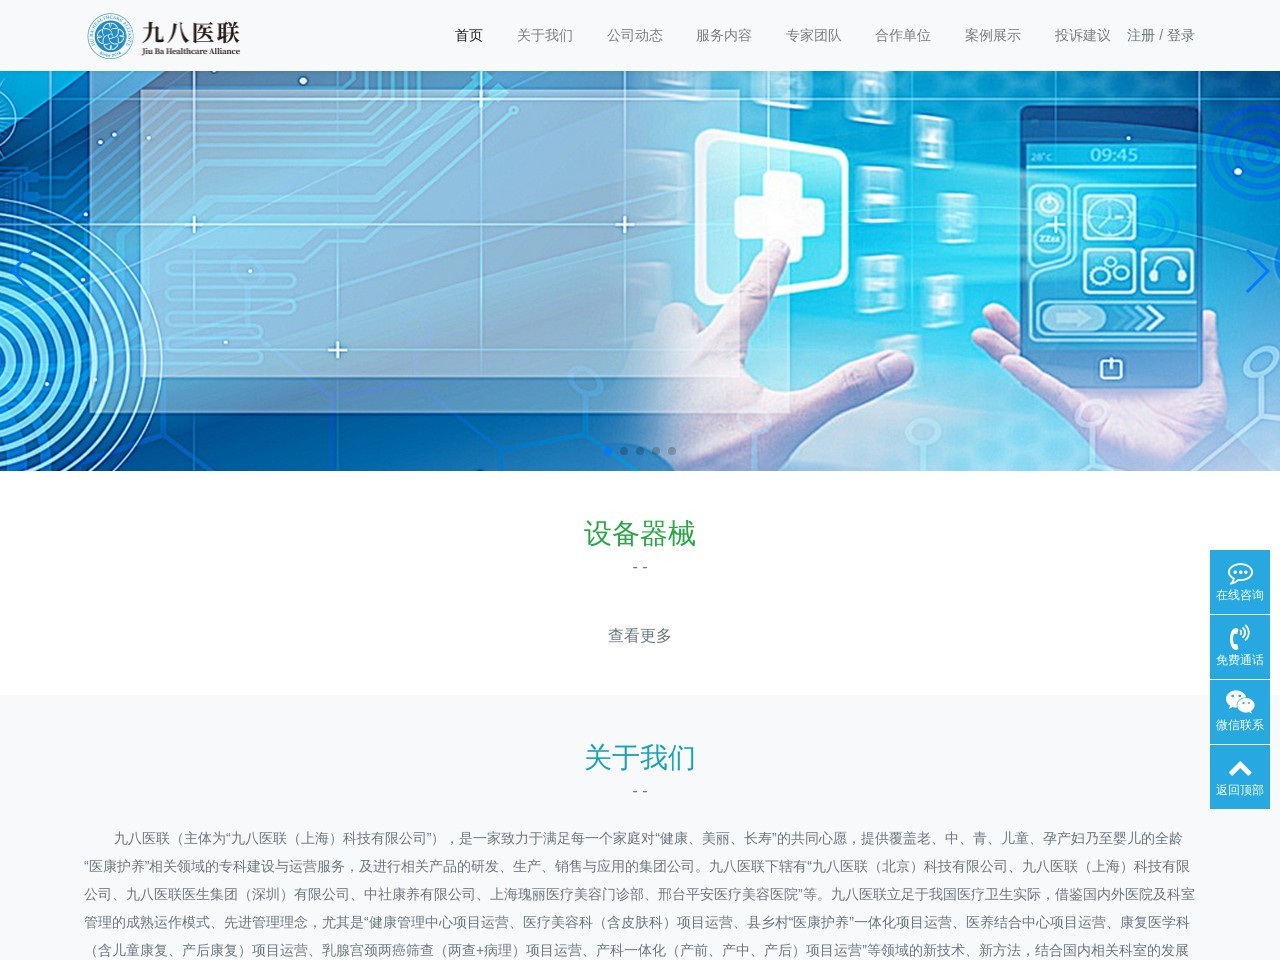Go back with banner previous arrow
This screenshot has height=960, width=1280.
[22, 271]
